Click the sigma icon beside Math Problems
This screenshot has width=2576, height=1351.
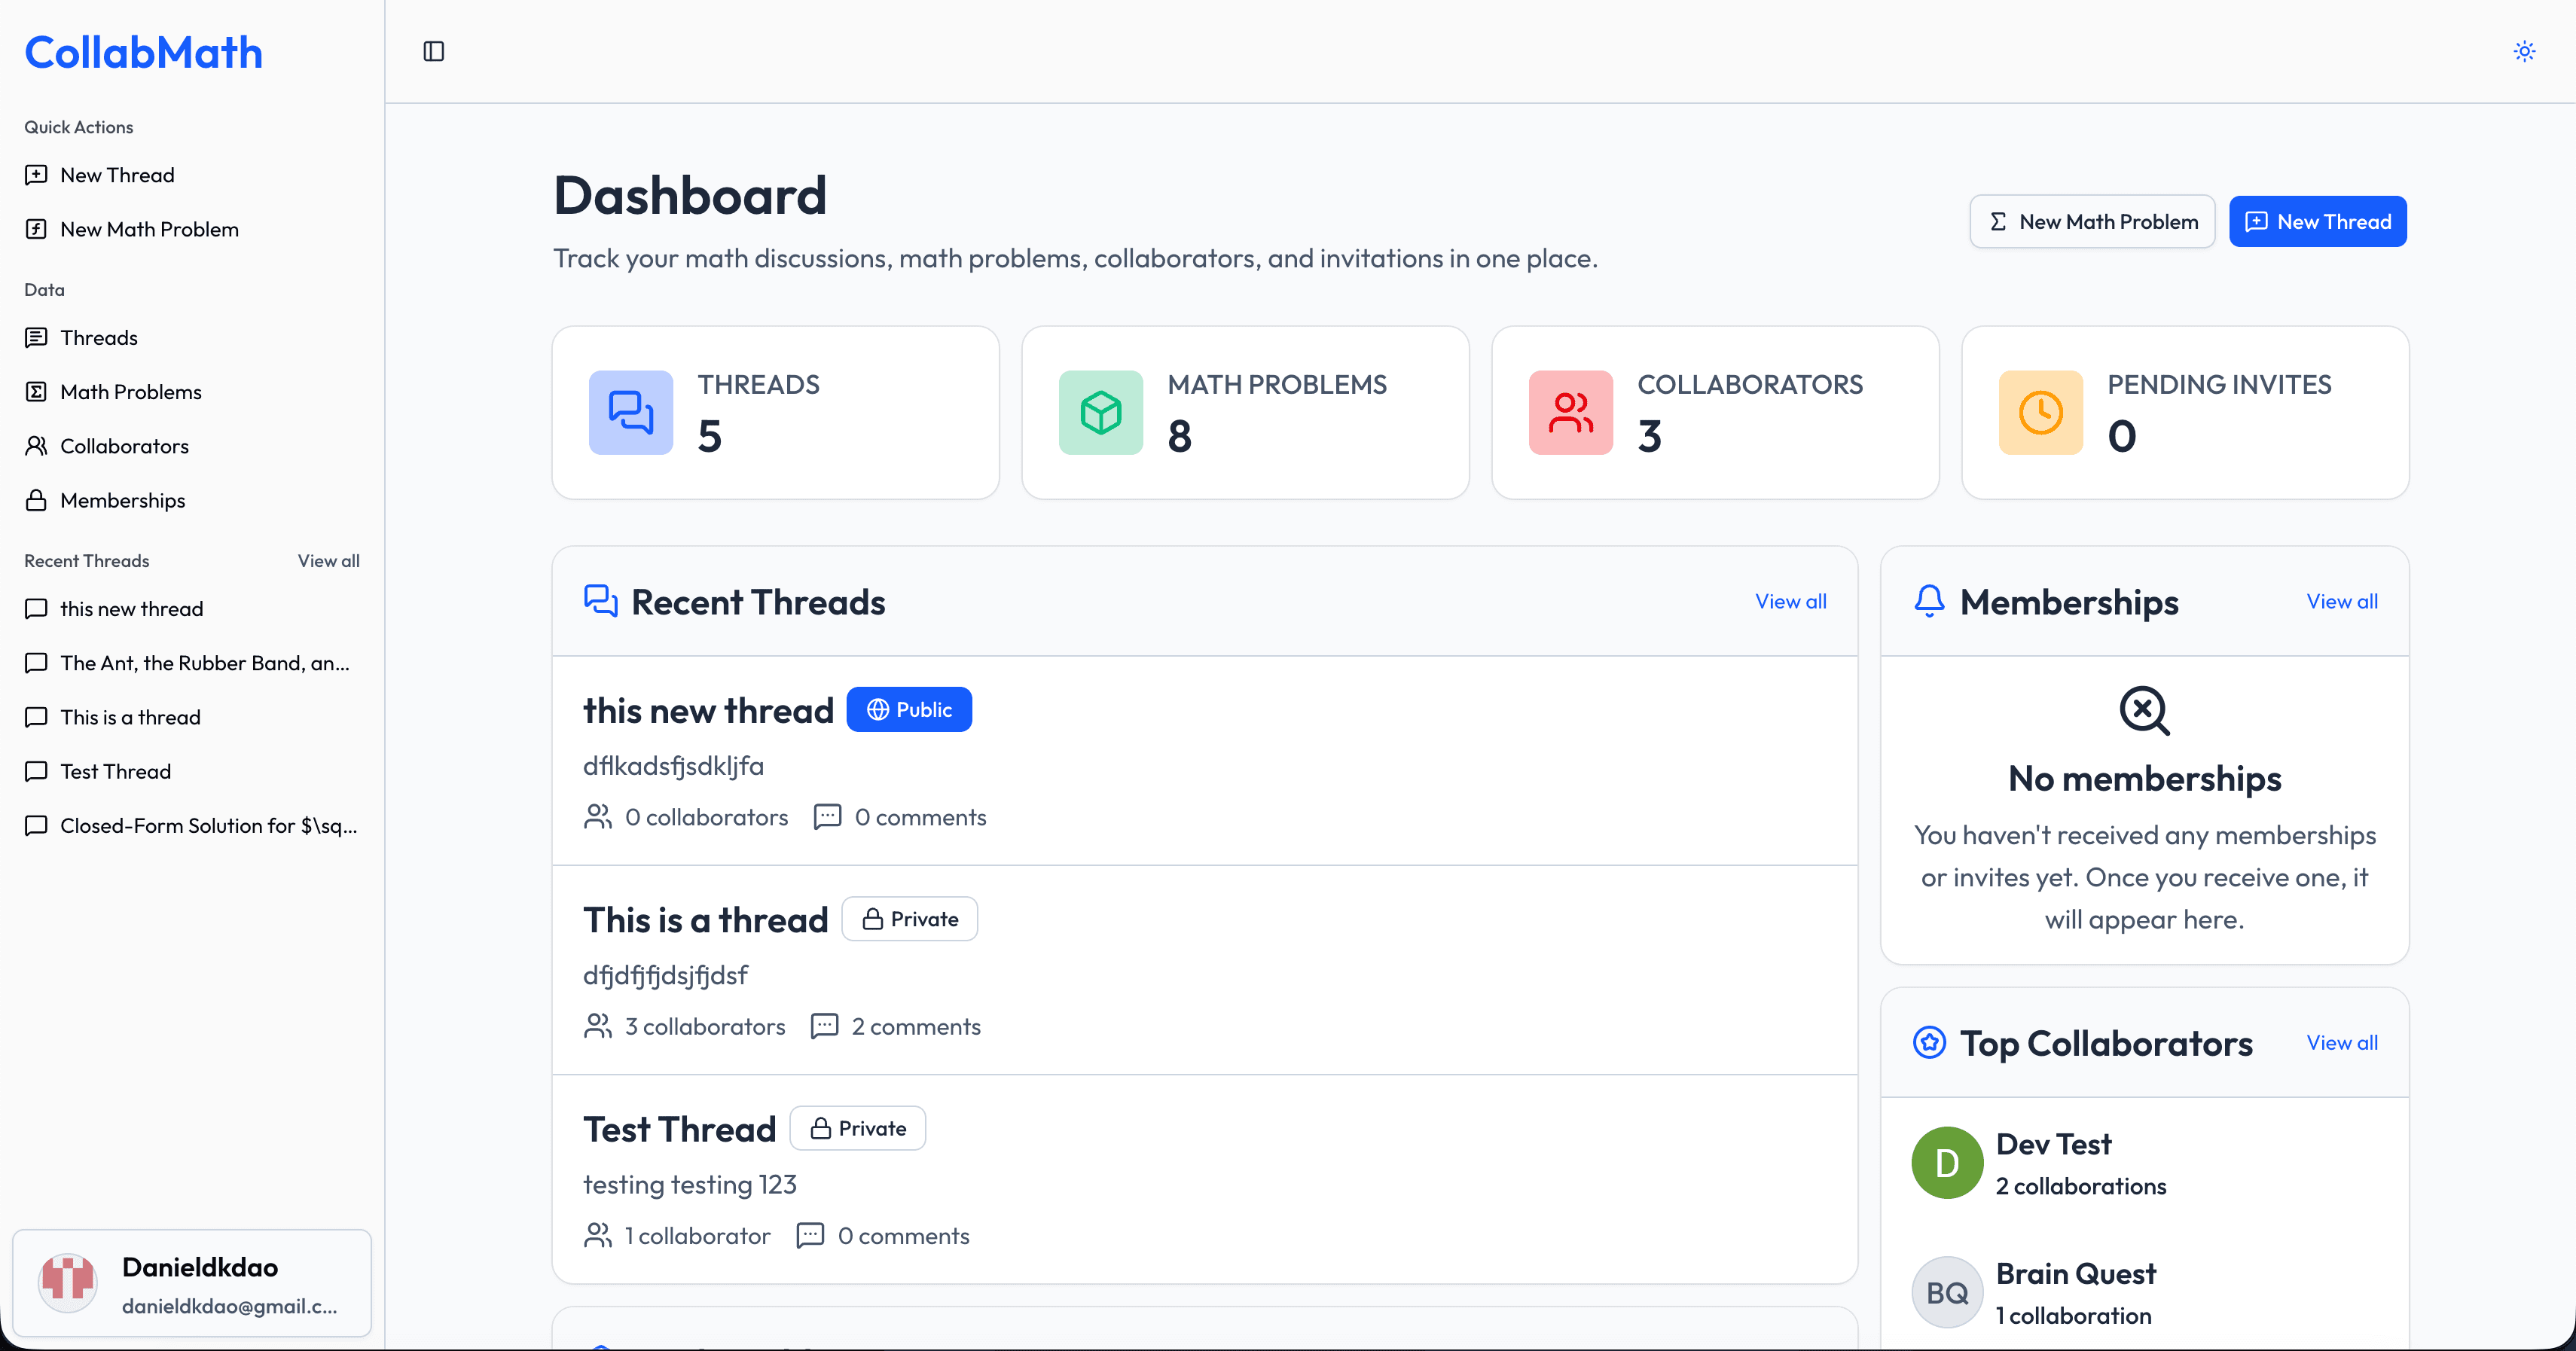(x=36, y=392)
